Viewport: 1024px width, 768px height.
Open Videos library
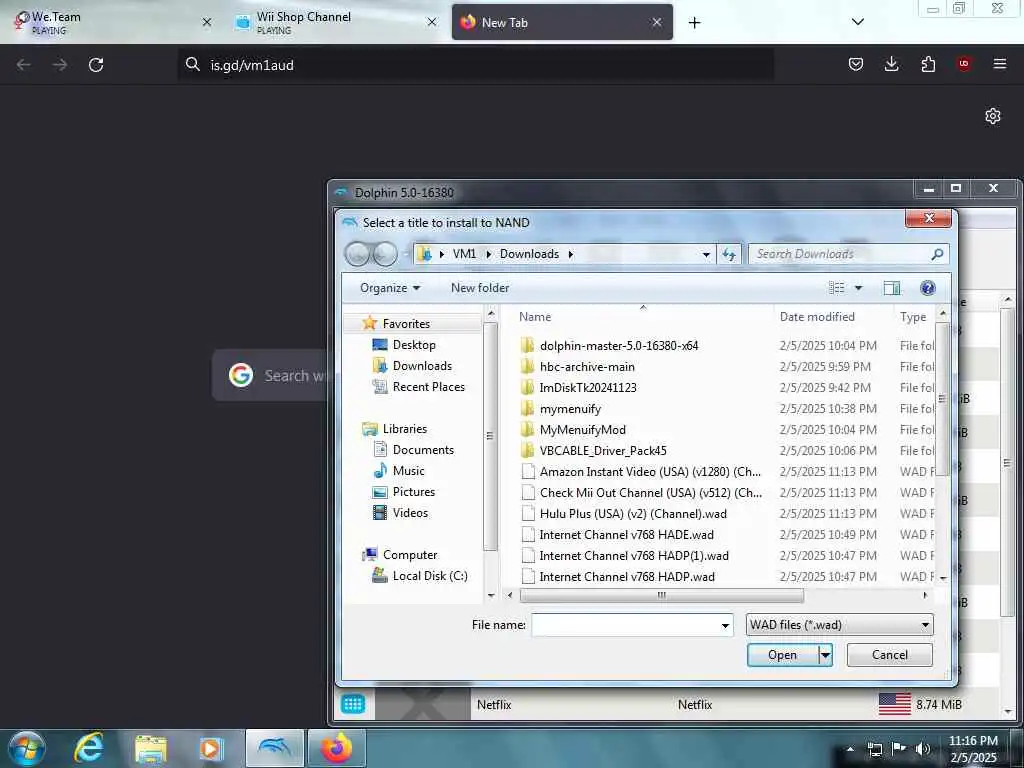tap(410, 513)
